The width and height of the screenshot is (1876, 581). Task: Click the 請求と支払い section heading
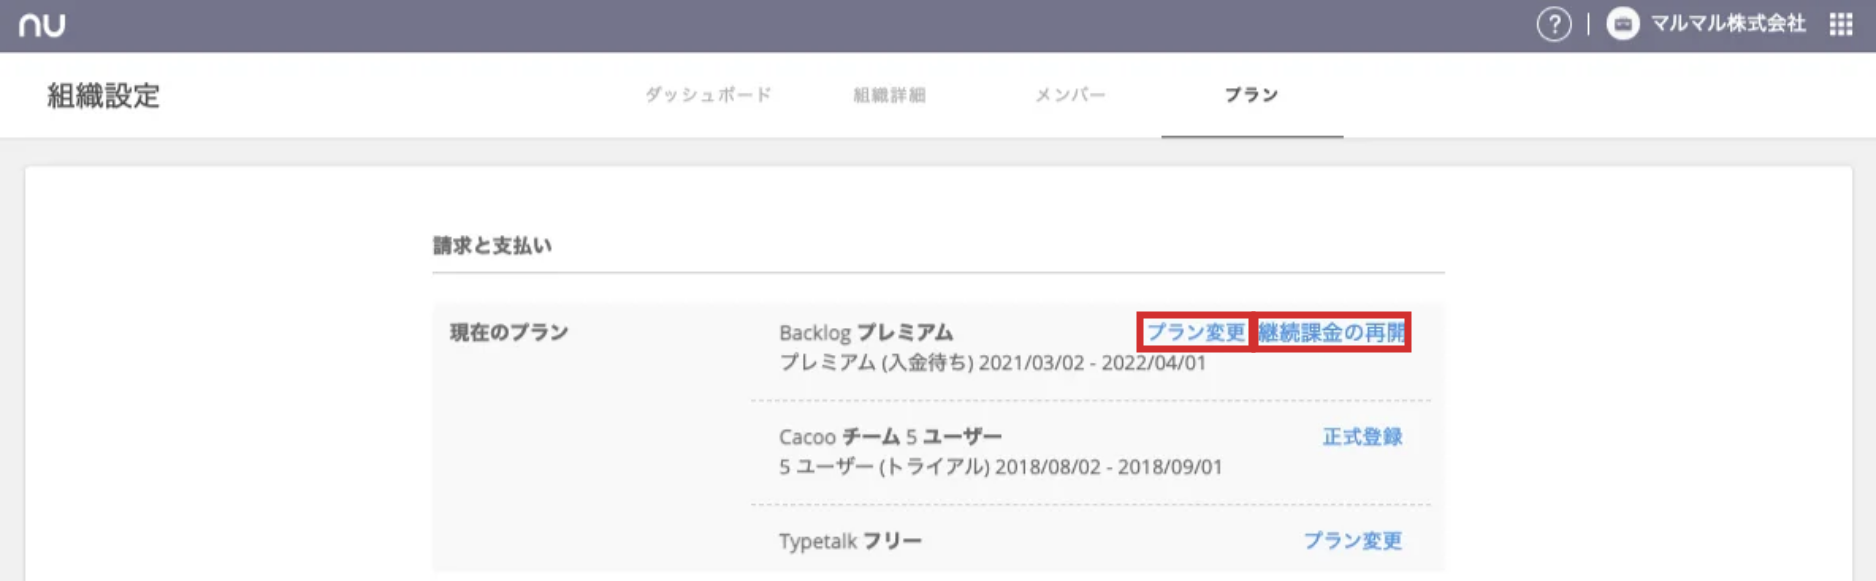click(492, 246)
